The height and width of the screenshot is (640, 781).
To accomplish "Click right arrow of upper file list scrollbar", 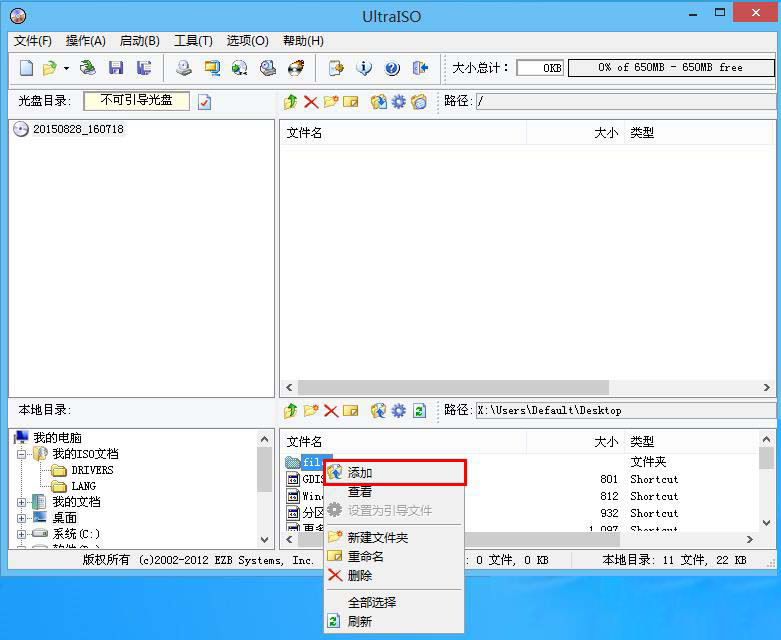I will [767, 387].
